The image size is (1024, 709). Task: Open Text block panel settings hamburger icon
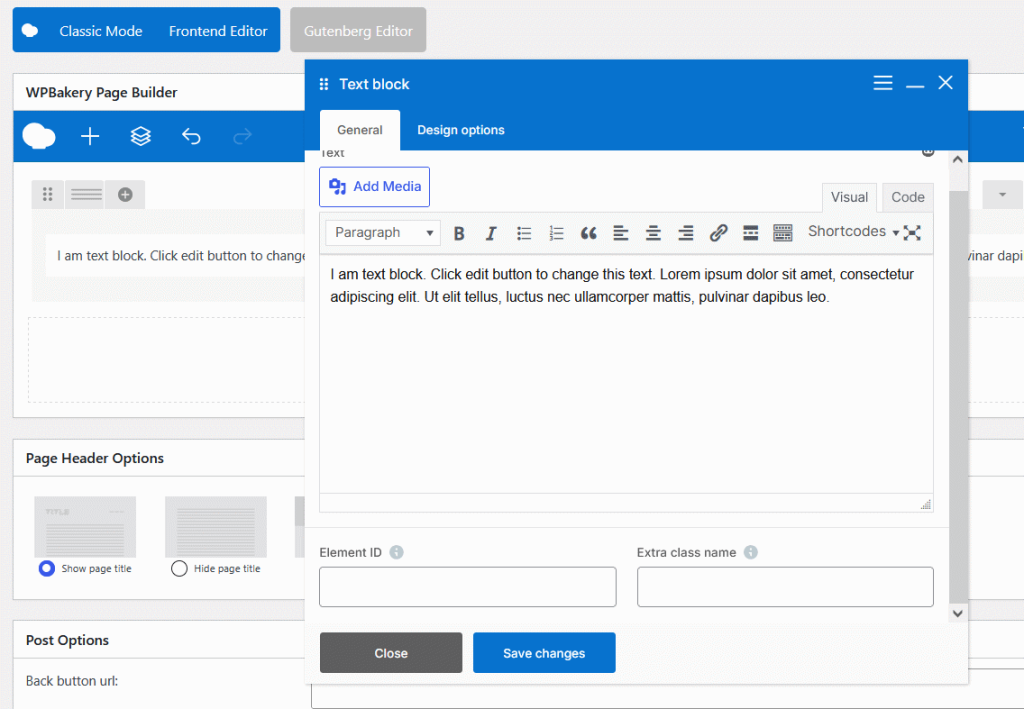[883, 83]
